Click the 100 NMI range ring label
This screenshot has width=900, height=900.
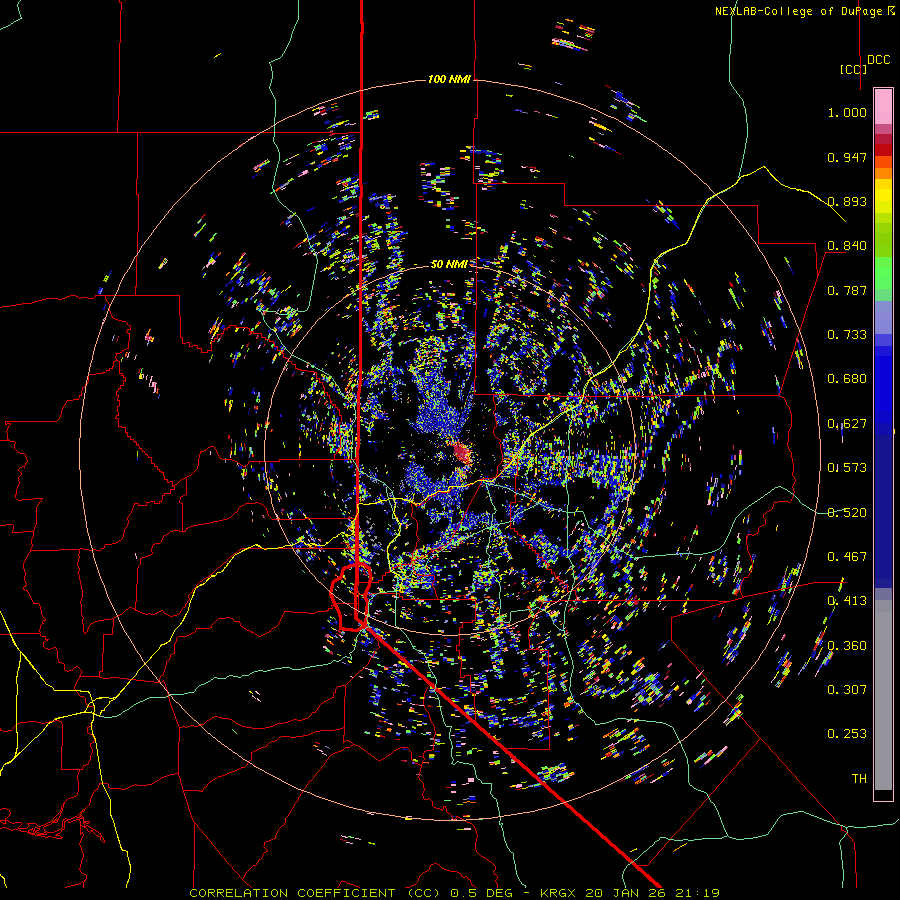[x=449, y=79]
